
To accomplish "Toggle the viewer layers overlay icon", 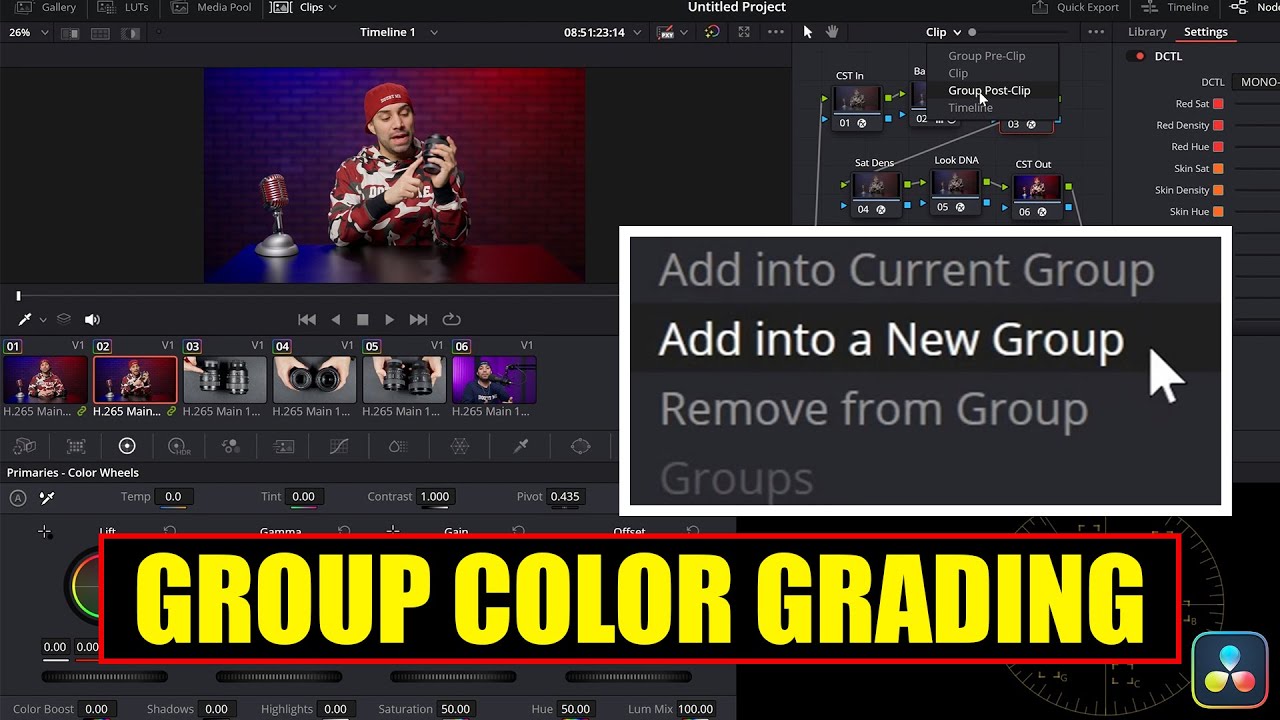I will [64, 319].
